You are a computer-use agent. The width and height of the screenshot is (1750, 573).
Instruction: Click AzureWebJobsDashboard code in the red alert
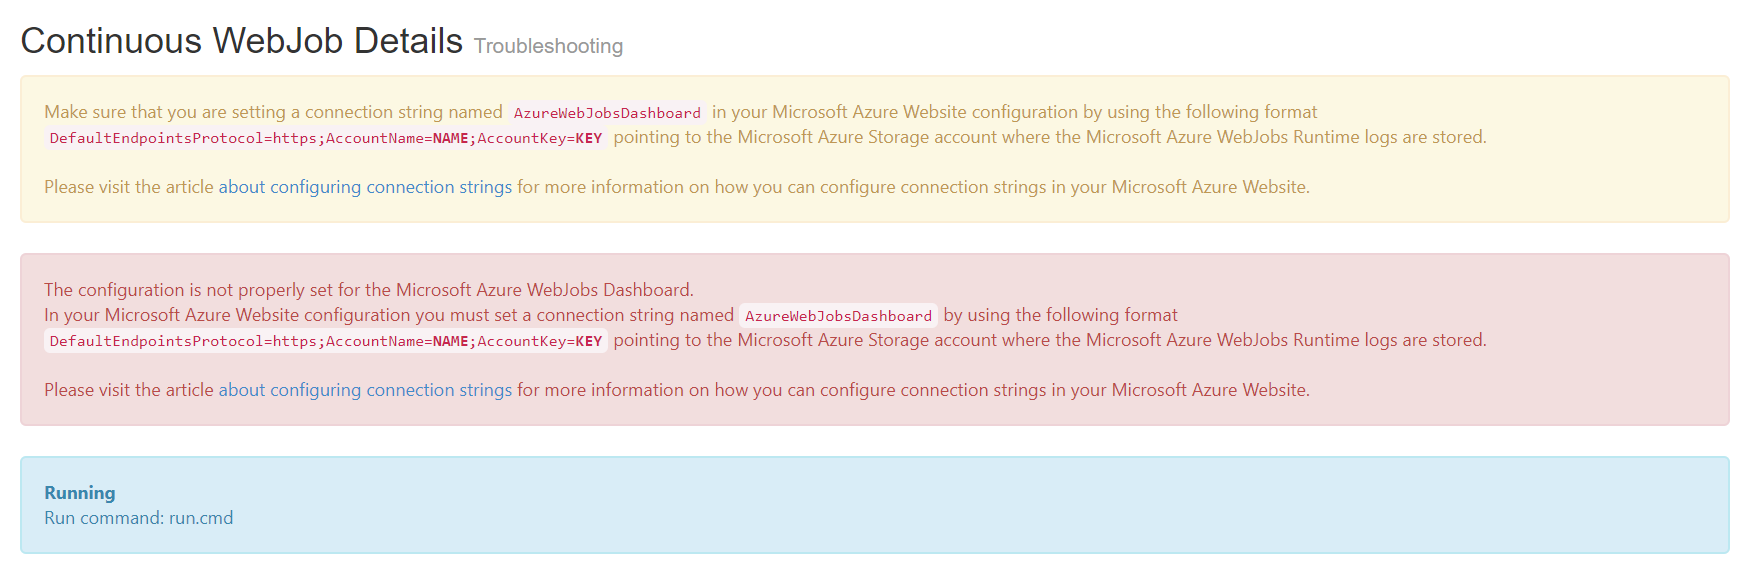coord(838,316)
